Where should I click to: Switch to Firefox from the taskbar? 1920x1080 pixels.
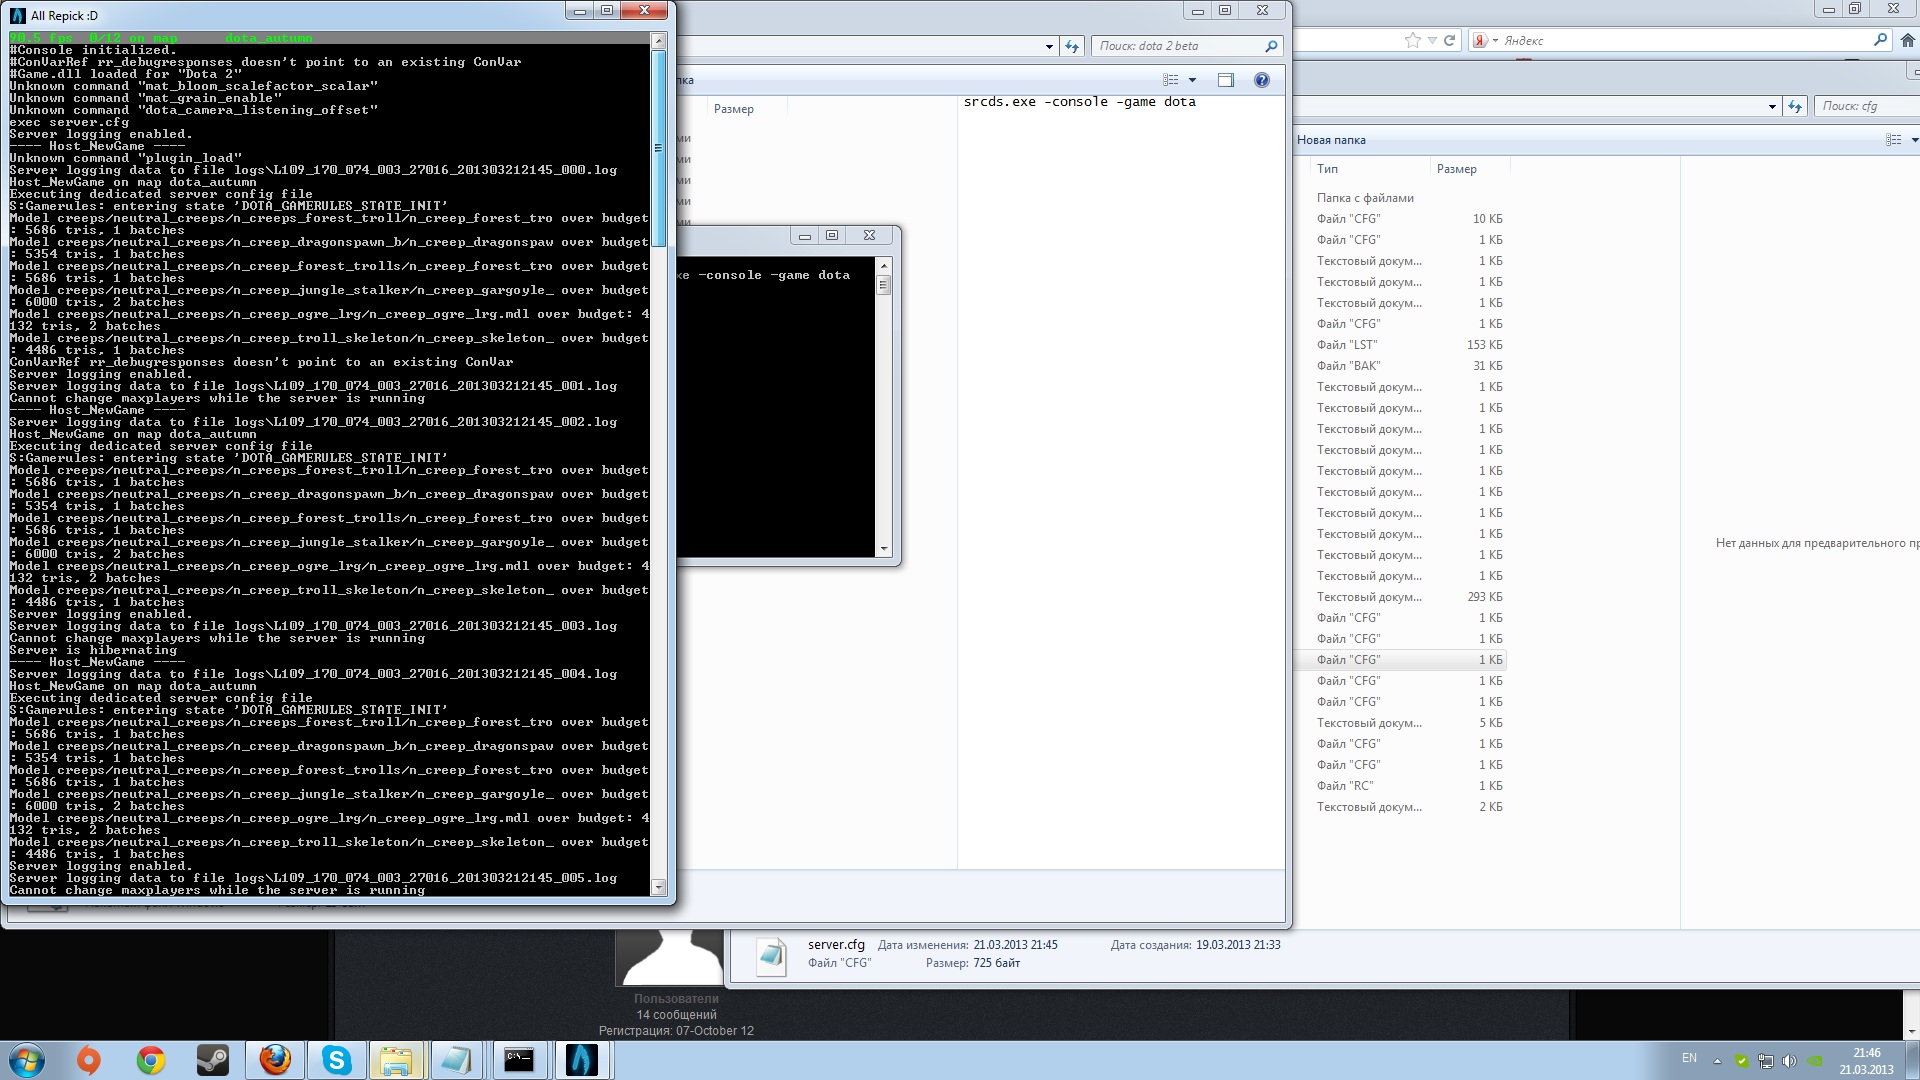pyautogui.click(x=274, y=1060)
